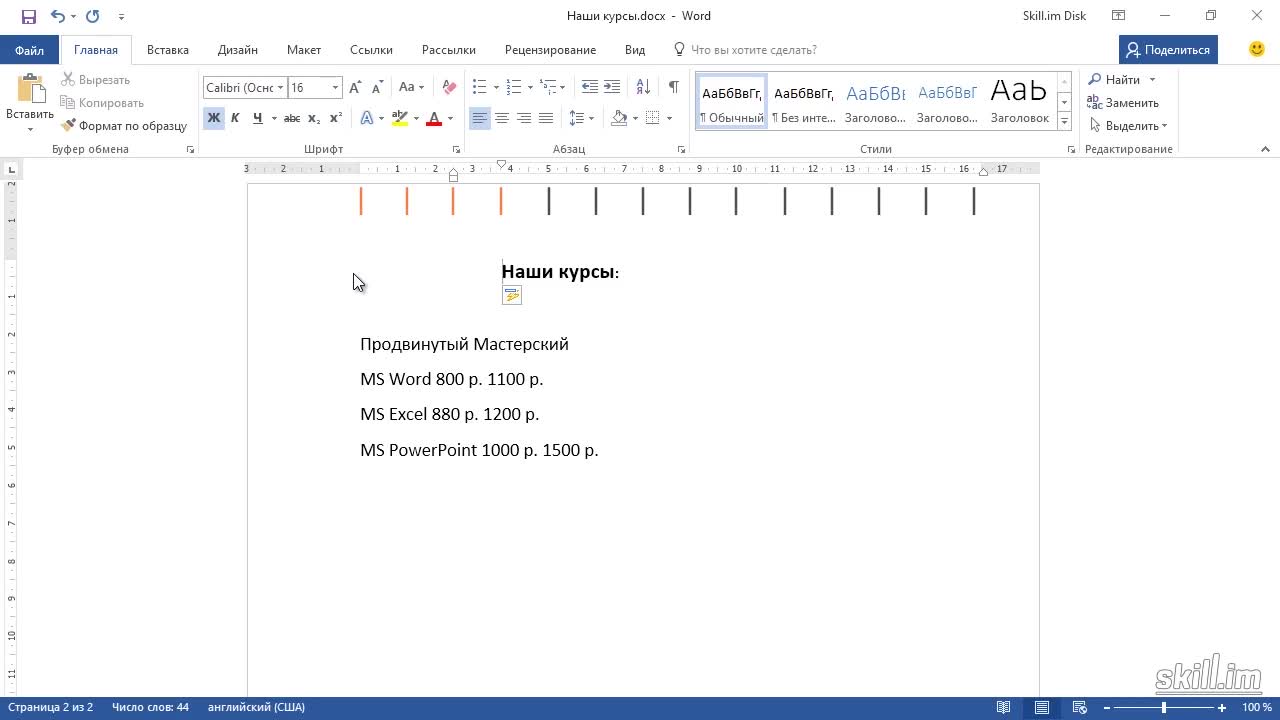Justify paragraph text across the width
1280x720 pixels.
546,118
